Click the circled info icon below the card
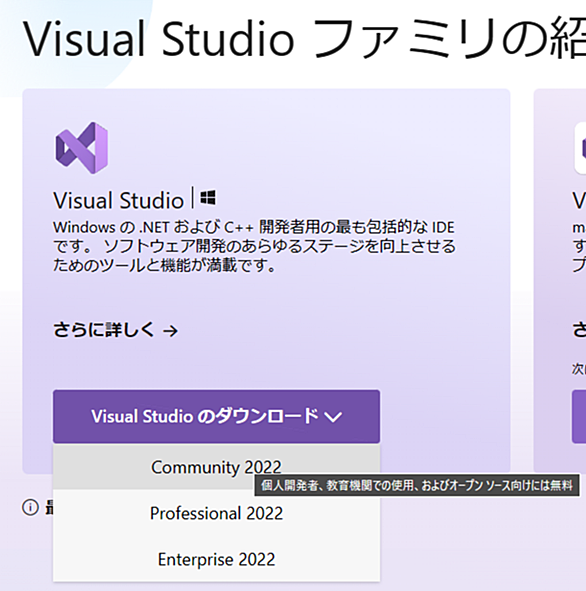 [x=30, y=507]
